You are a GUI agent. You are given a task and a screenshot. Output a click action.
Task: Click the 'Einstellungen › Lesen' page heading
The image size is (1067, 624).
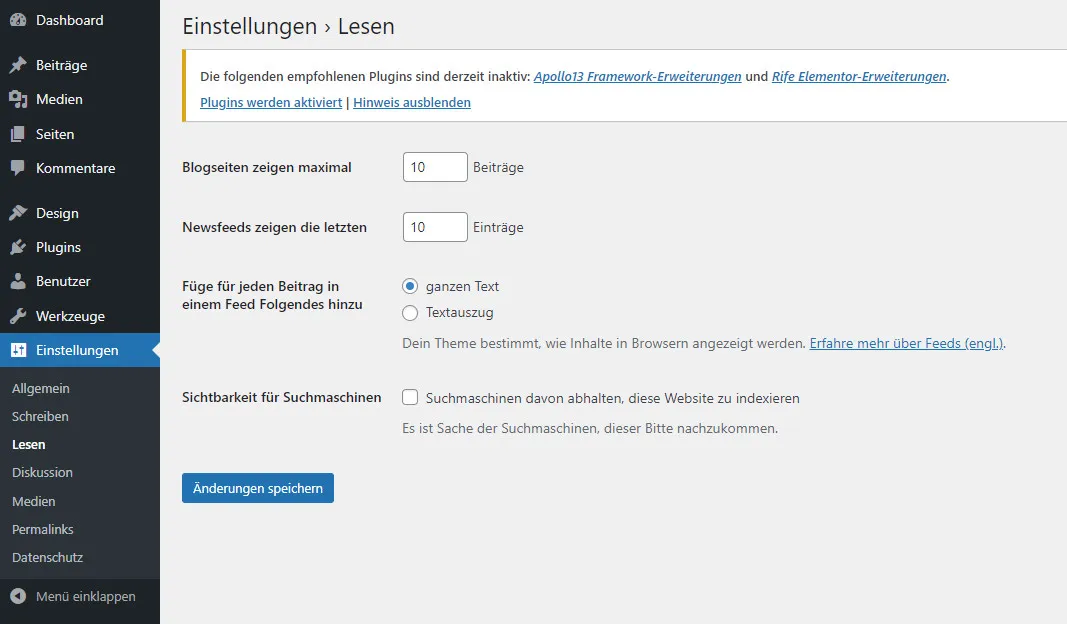tap(289, 27)
